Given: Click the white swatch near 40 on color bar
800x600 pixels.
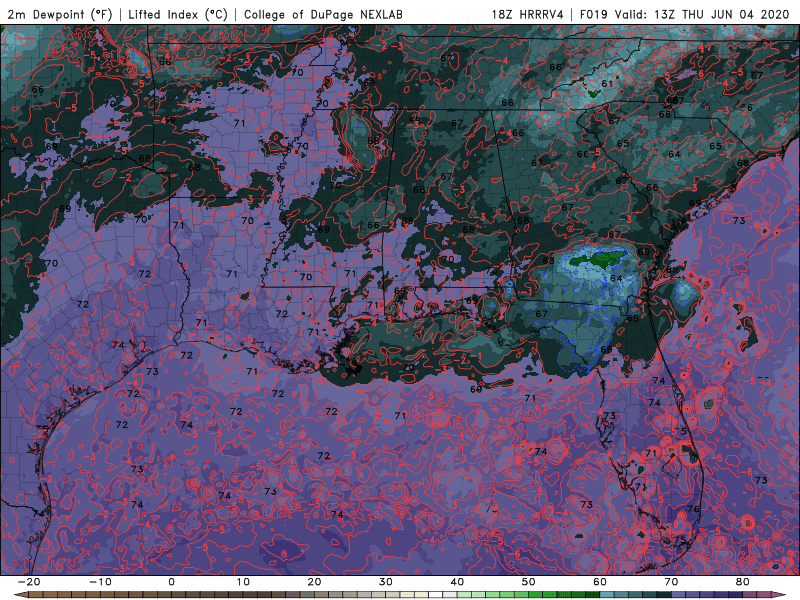Looking at the screenshot, I should 436,594.
